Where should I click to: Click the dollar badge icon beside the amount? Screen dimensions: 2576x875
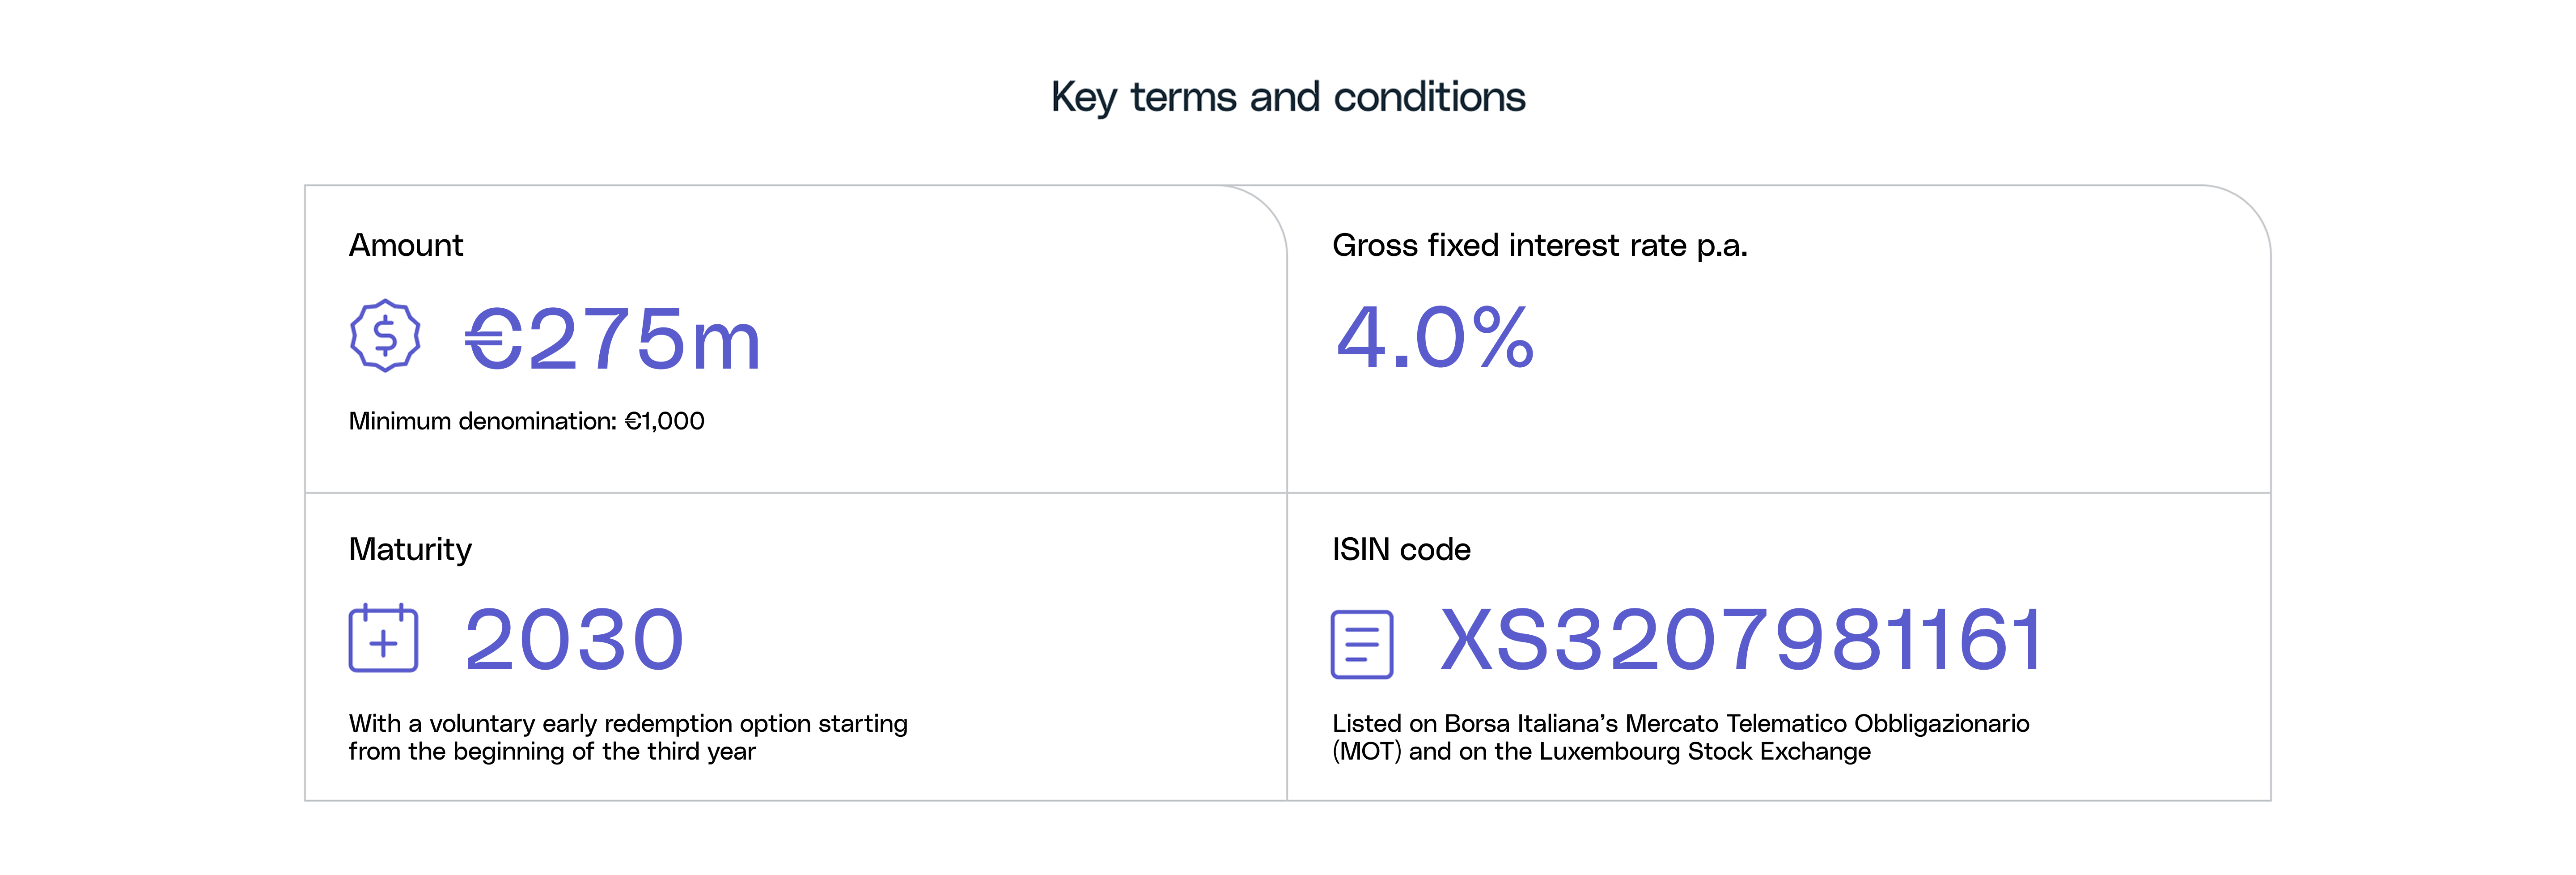tap(385, 336)
